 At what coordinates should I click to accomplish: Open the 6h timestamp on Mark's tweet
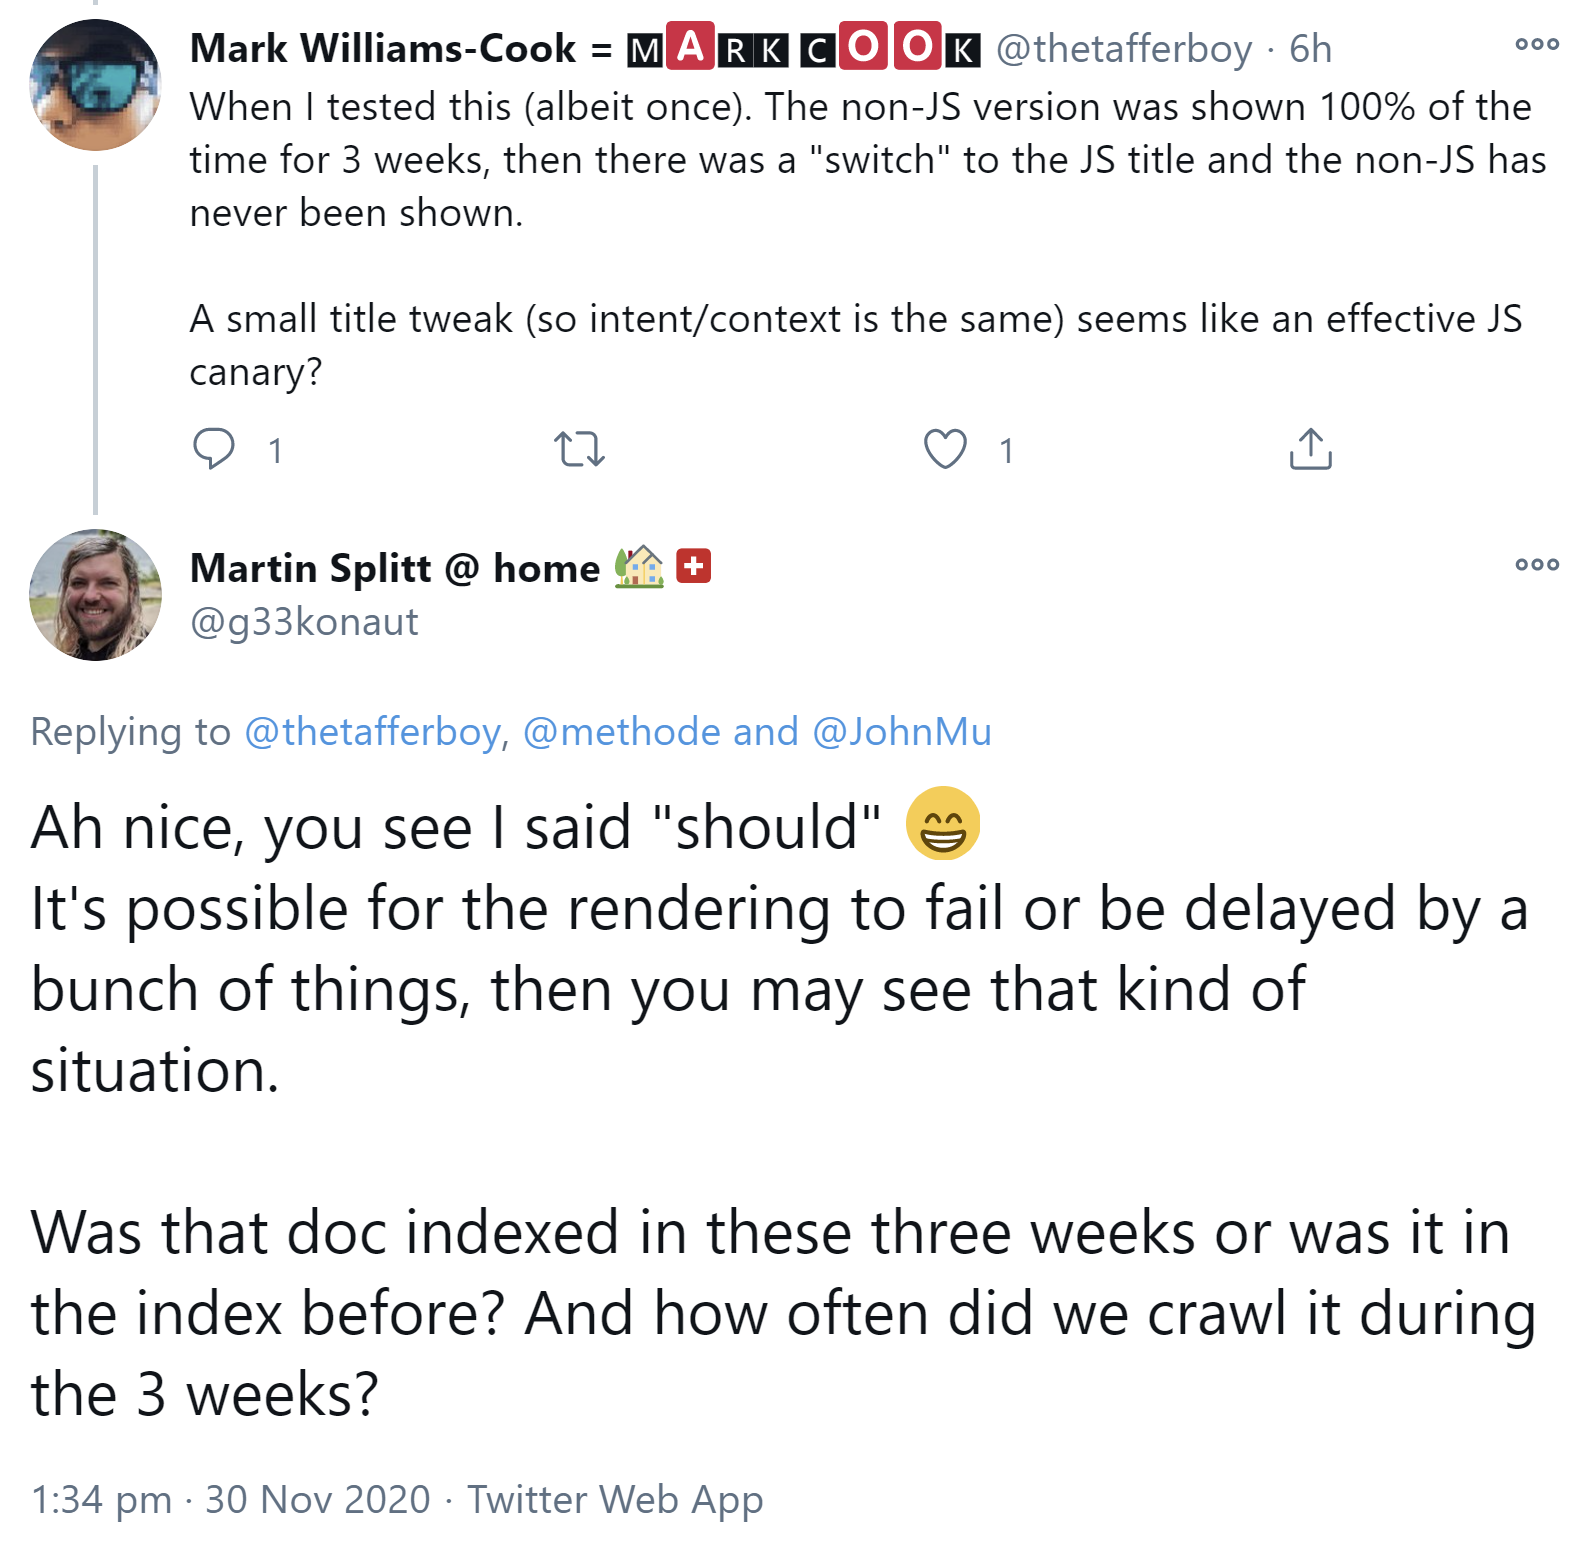1310,48
